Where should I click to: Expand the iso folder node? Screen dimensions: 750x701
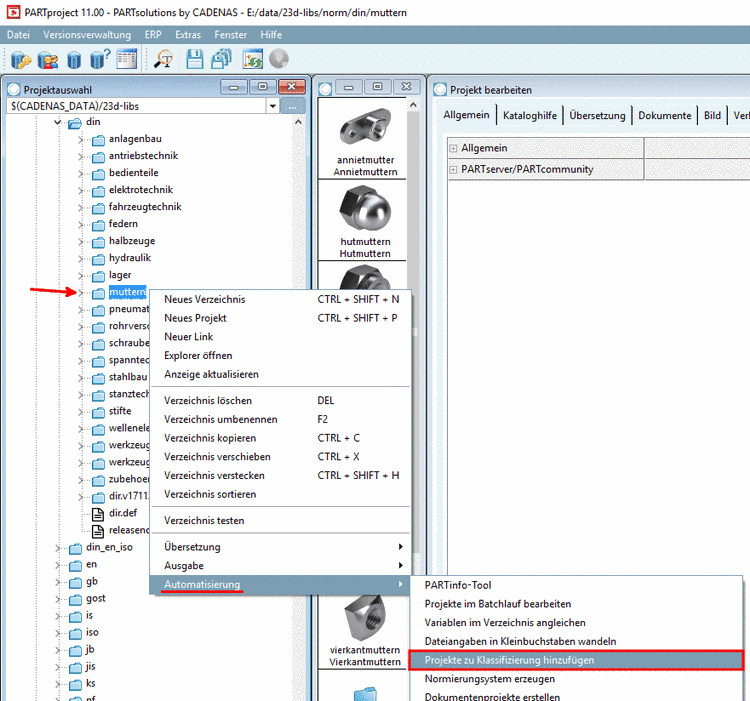(x=58, y=633)
